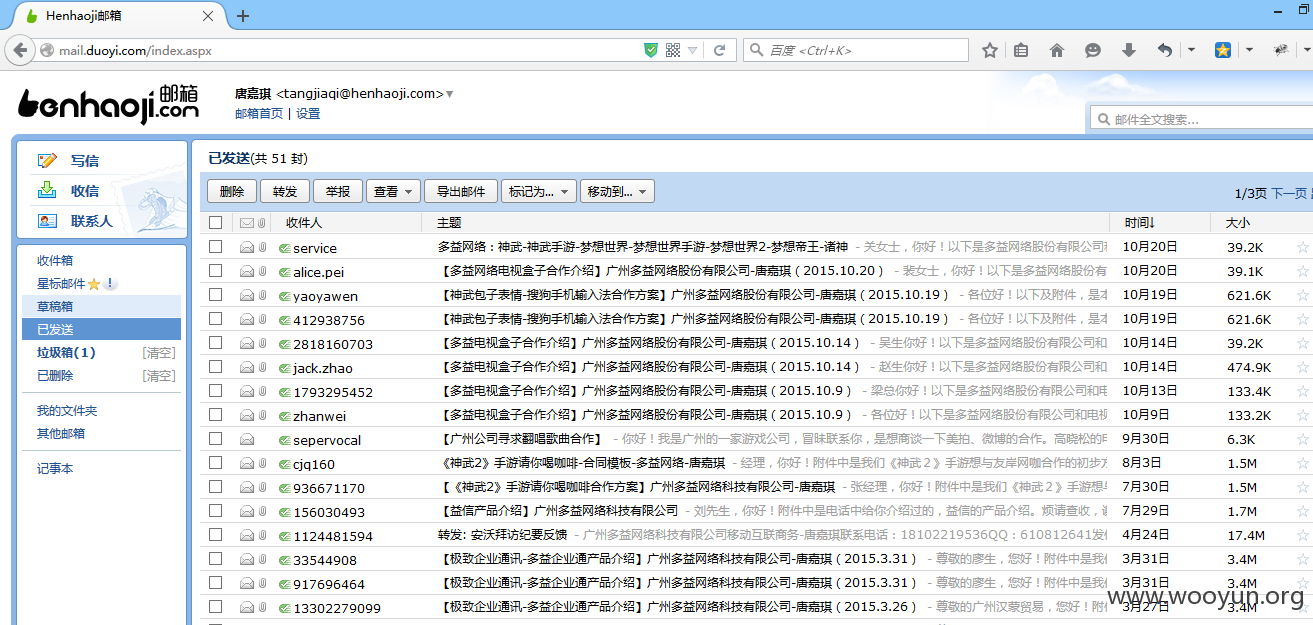The height and width of the screenshot is (625, 1313).
Task: Click the magnifier icon in mail search box
Action: (x=1103, y=119)
